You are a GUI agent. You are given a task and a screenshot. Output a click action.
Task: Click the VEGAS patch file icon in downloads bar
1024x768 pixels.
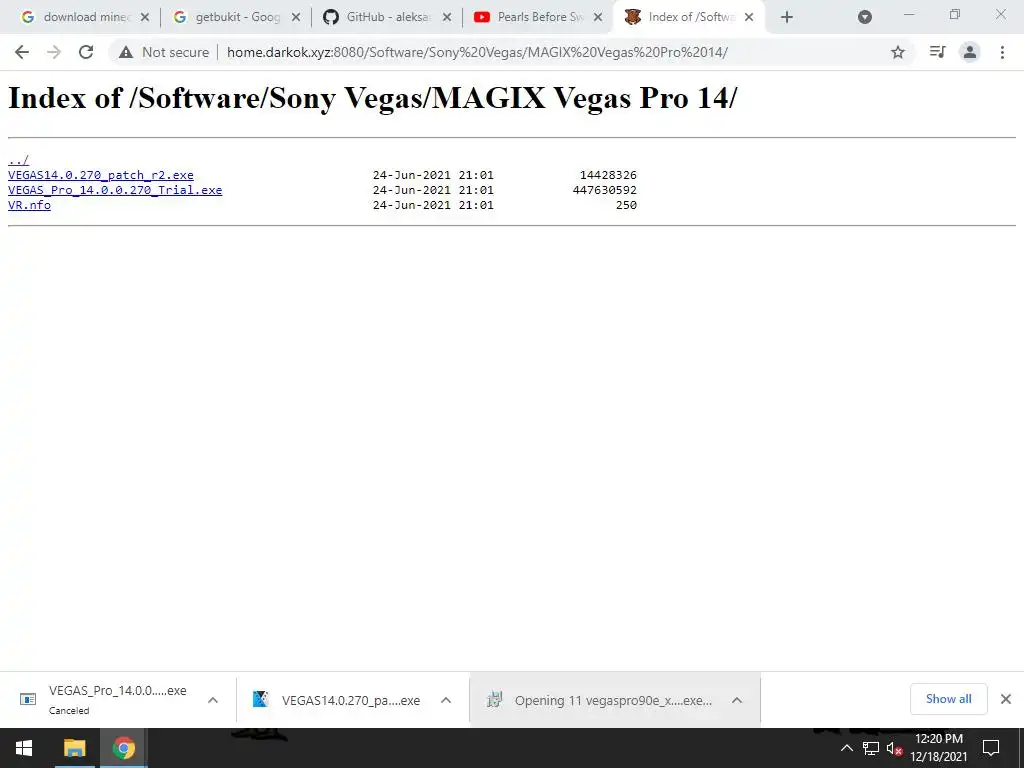261,699
